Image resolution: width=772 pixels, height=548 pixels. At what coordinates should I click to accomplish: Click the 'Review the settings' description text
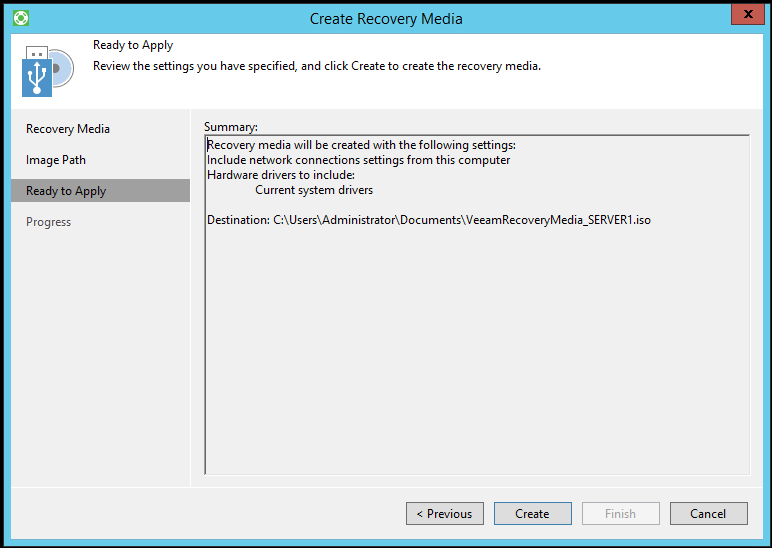[x=317, y=66]
